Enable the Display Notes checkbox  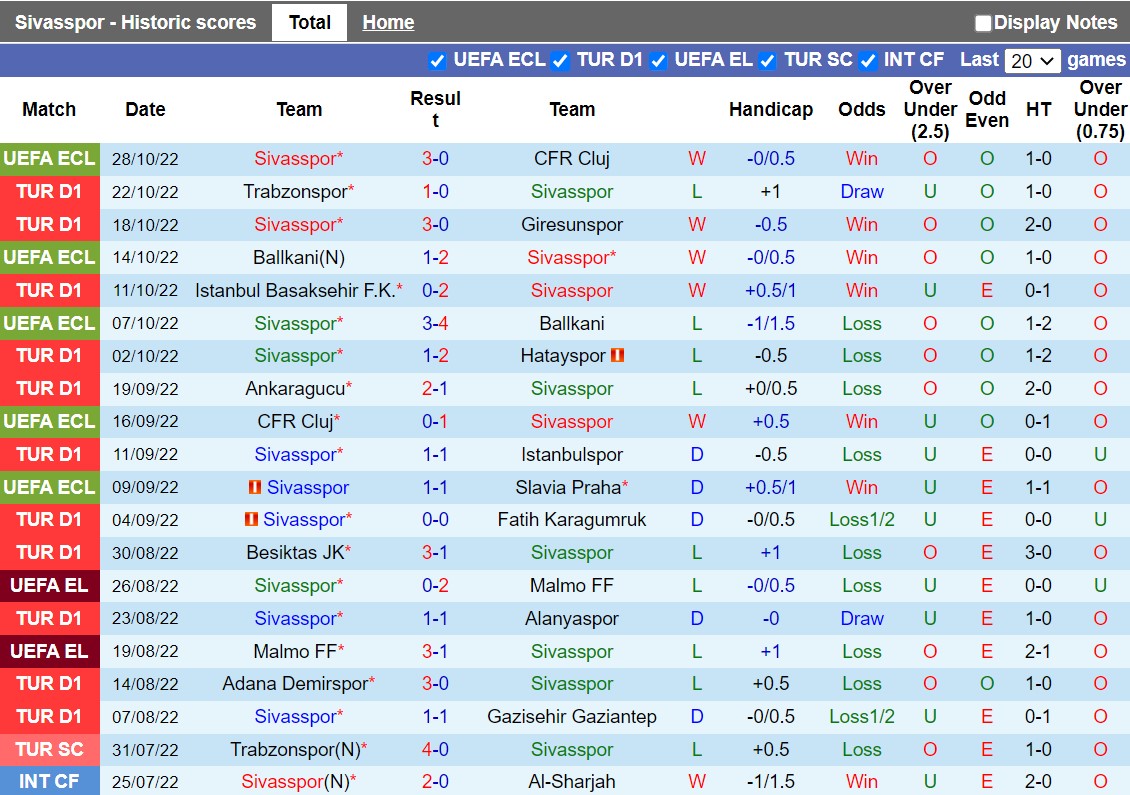983,23
